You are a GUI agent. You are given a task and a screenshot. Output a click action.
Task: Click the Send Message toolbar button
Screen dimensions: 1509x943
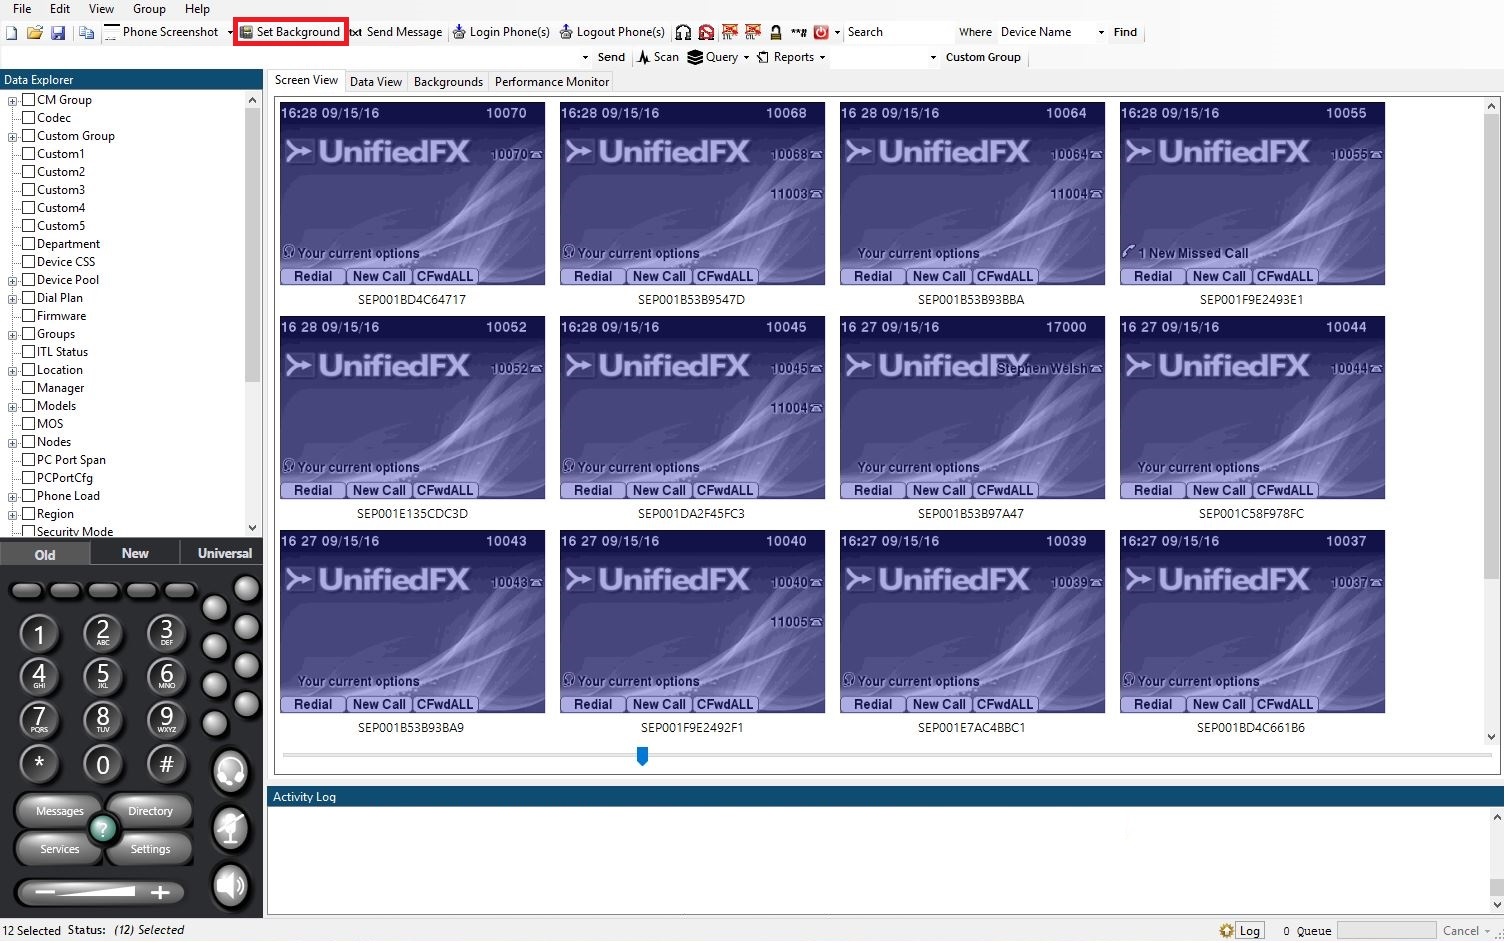coord(396,32)
